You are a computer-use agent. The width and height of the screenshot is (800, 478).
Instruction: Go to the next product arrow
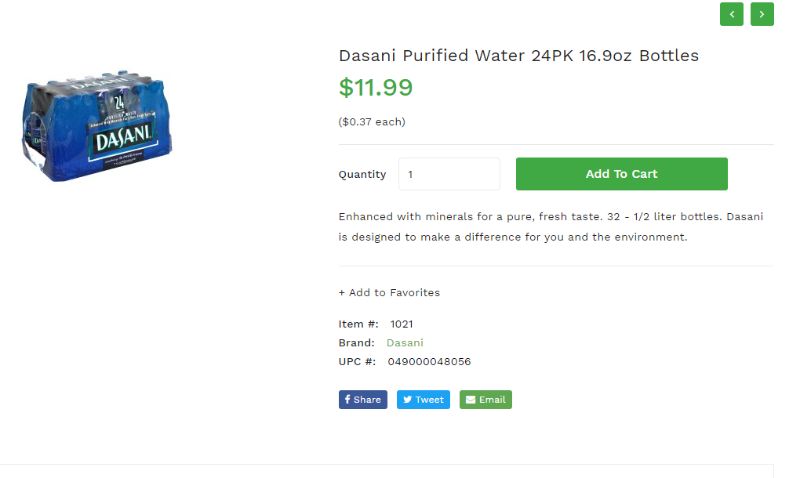[x=762, y=14]
